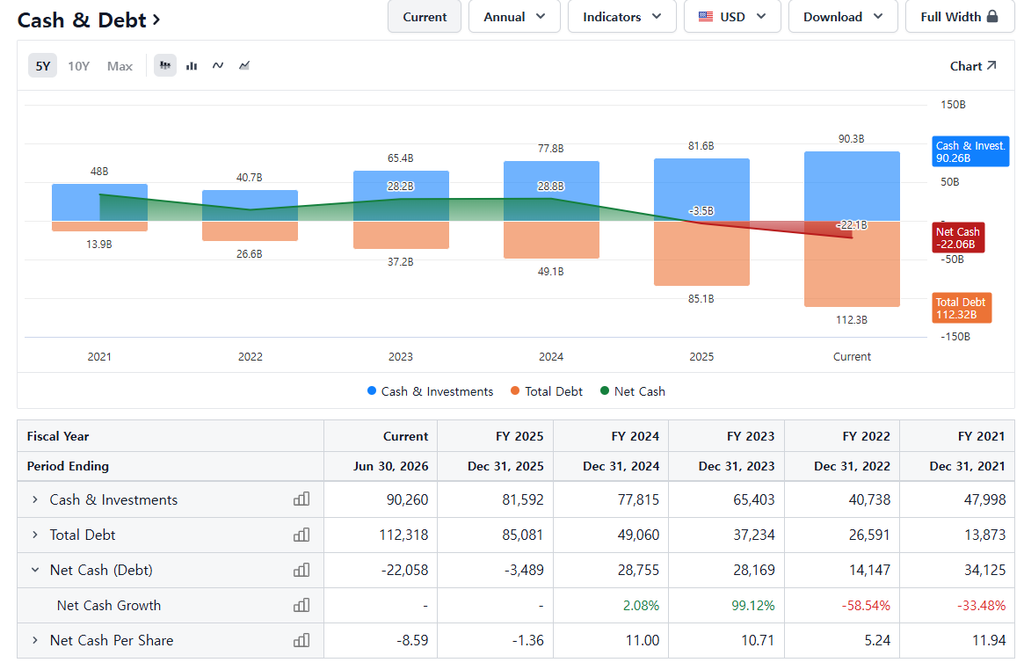1024x664 pixels.
Task: Expand the Cash & Investments row
Action: [x=35, y=499]
